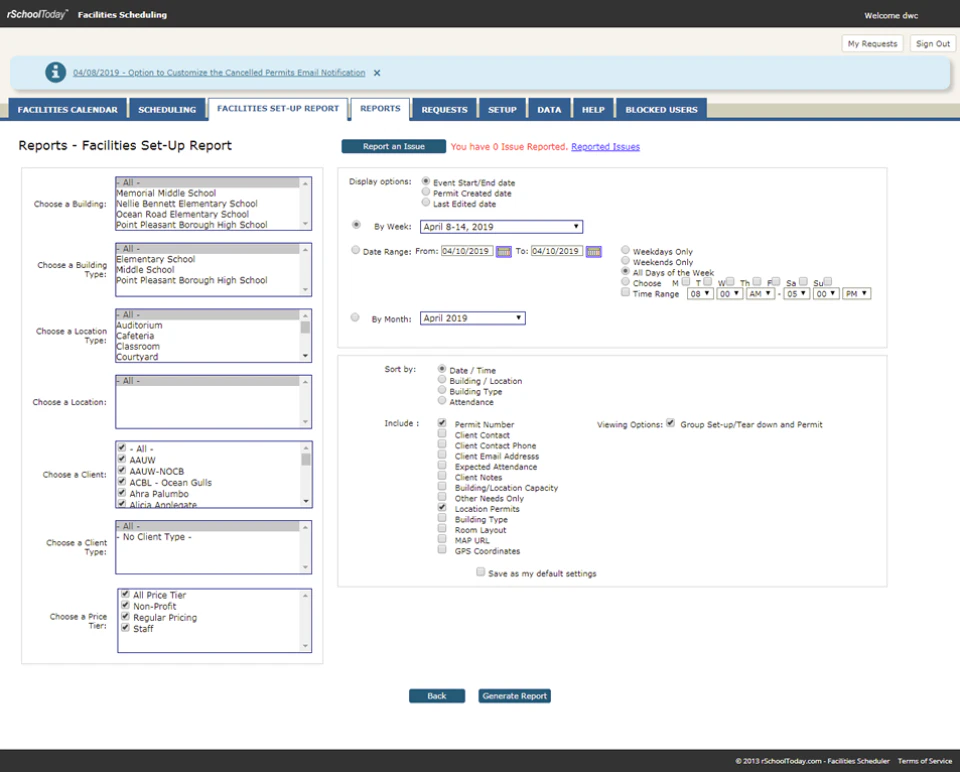Screen dimensions: 960x772
Task: Open the By Month dropdown
Action: [x=472, y=318]
